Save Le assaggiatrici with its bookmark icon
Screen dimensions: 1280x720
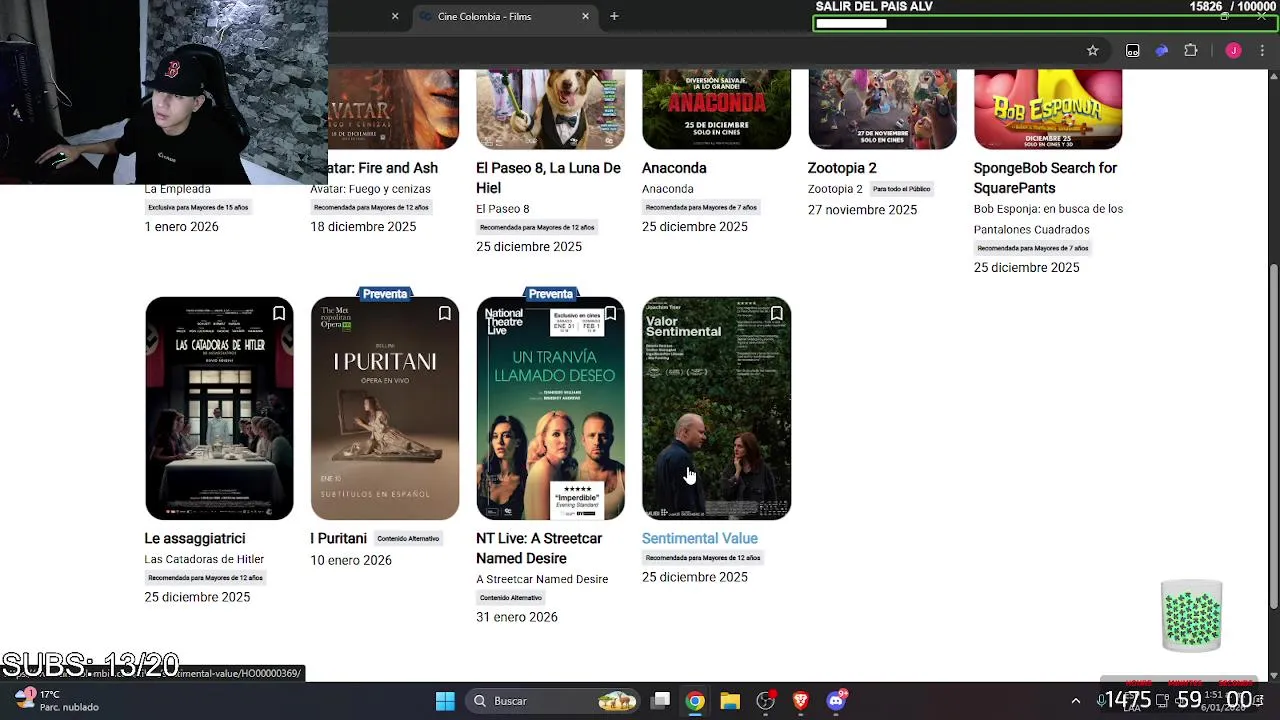tap(279, 314)
